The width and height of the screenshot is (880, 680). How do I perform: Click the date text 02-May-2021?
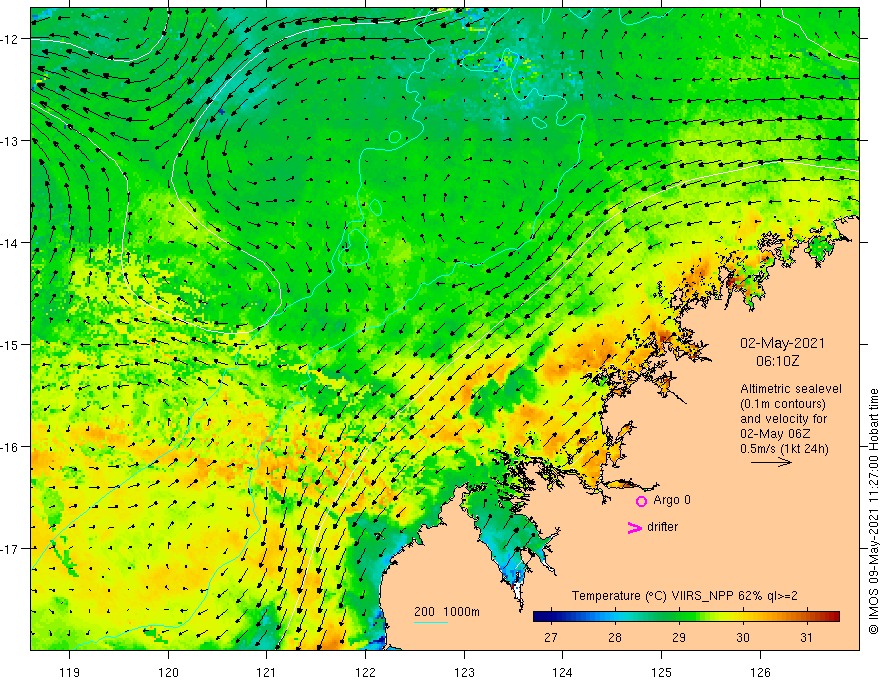[782, 343]
